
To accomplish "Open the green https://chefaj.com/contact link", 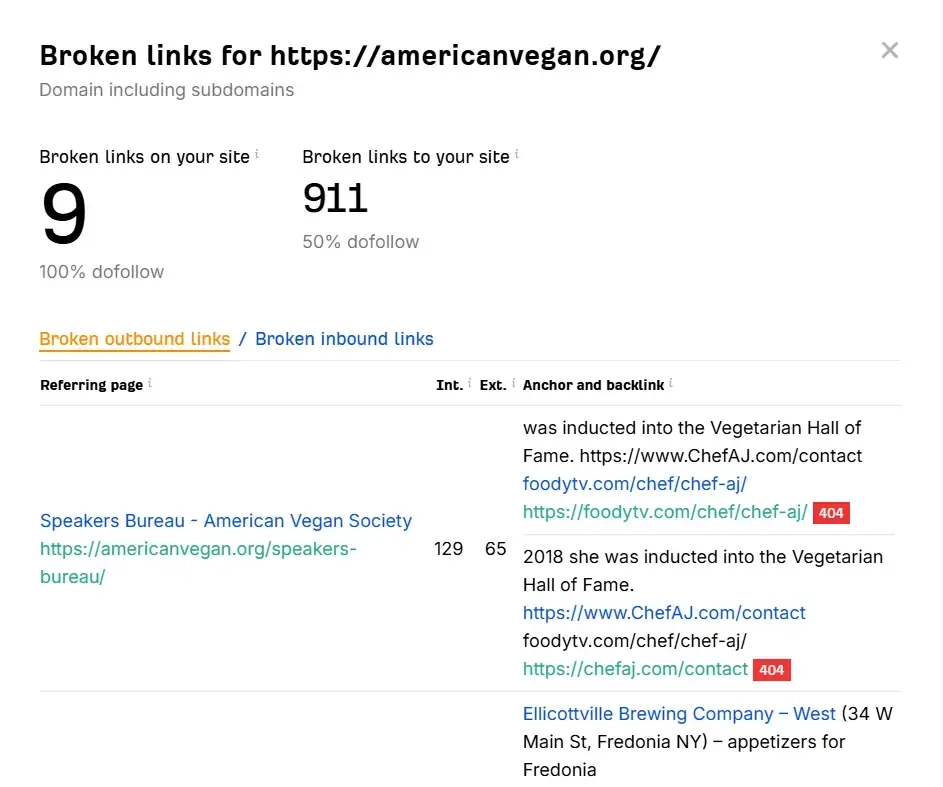I will pyautogui.click(x=635, y=669).
